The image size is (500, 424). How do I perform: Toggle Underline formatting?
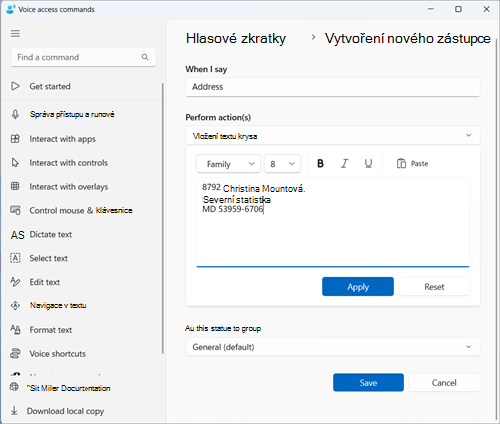[x=368, y=163]
